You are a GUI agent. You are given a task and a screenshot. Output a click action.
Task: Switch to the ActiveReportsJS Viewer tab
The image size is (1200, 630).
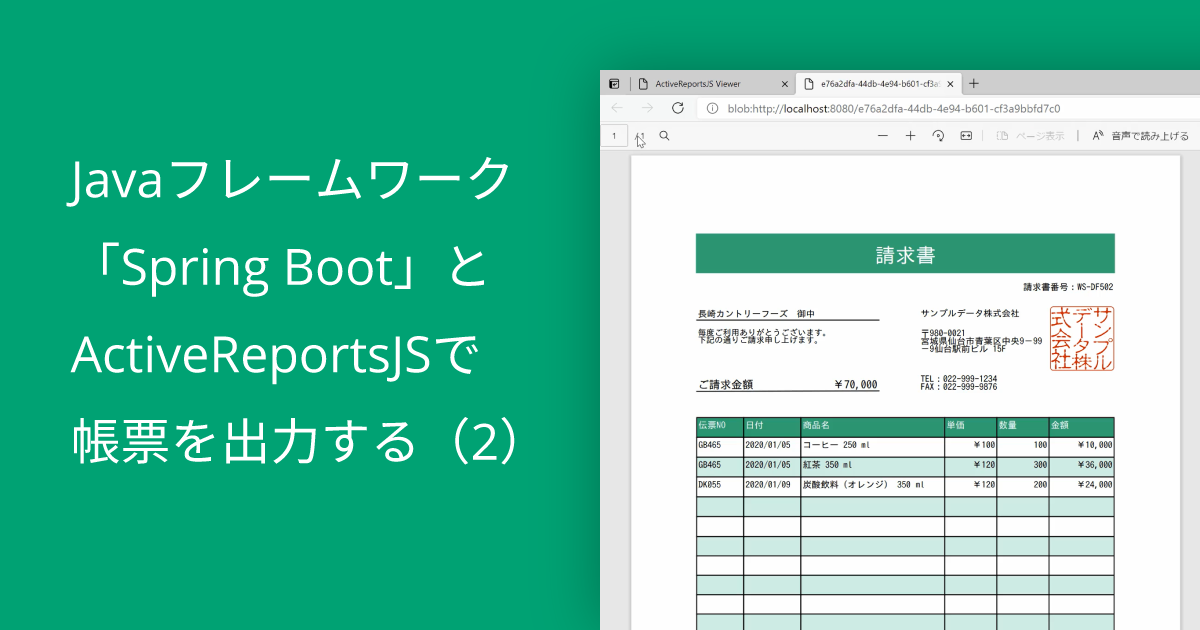[700, 84]
